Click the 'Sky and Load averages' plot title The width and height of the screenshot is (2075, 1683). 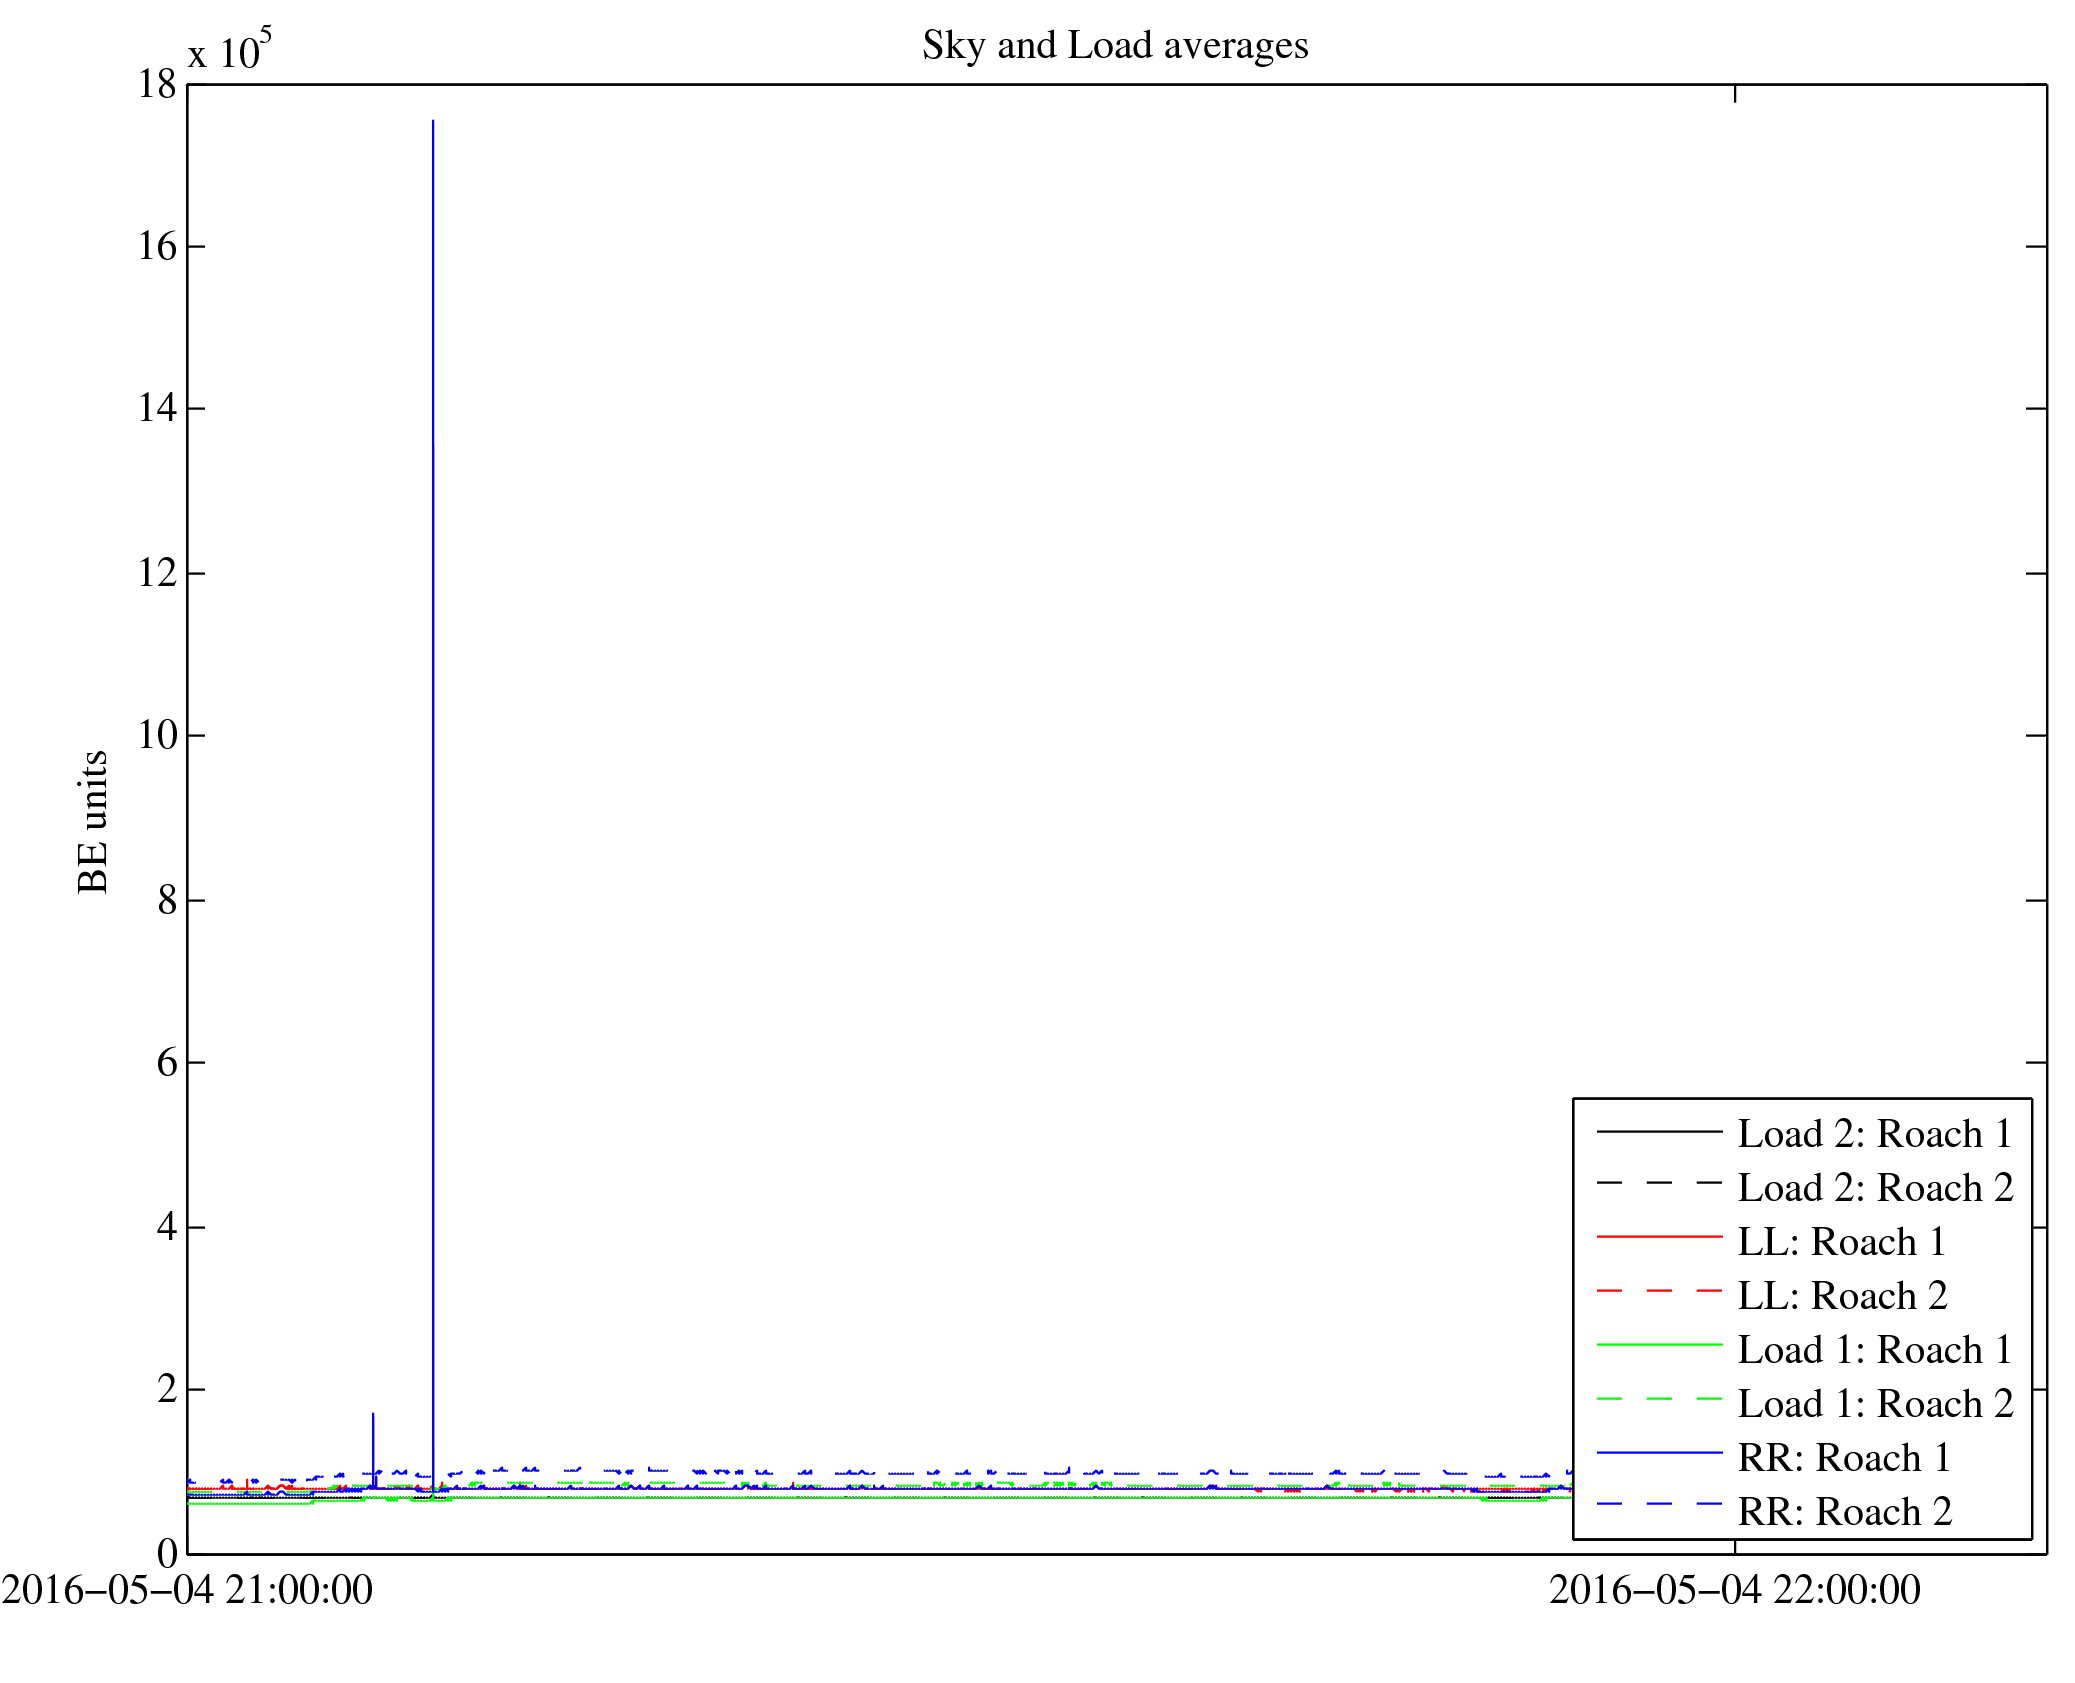tap(1114, 46)
